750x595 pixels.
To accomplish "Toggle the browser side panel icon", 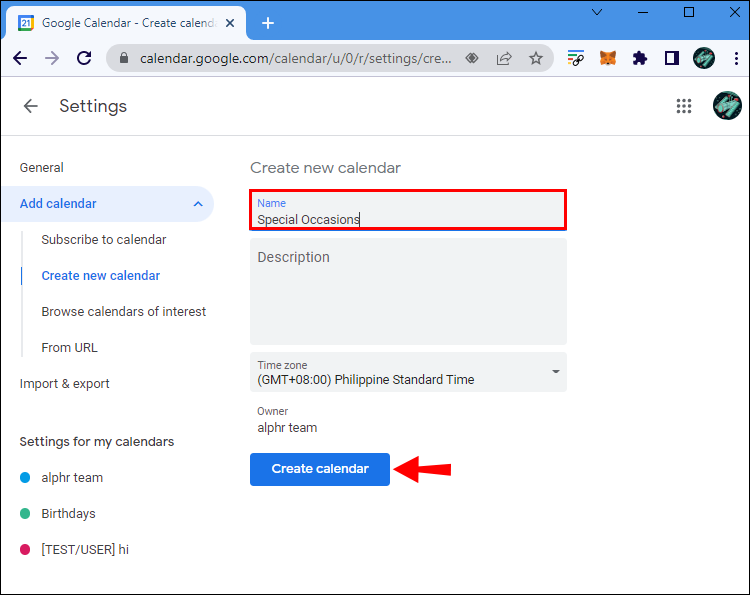I will pyautogui.click(x=672, y=58).
